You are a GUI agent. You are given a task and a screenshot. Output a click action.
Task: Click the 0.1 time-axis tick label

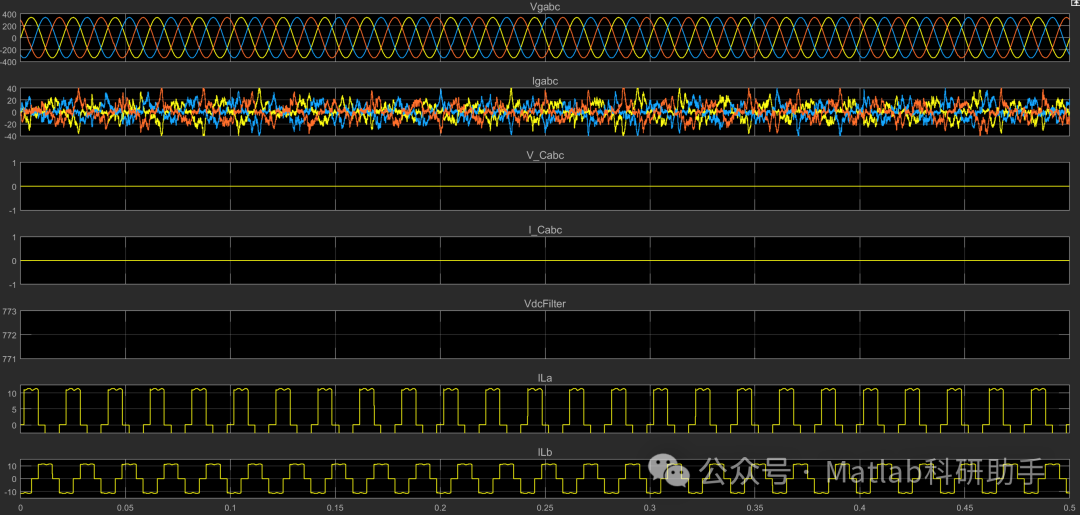pos(231,507)
